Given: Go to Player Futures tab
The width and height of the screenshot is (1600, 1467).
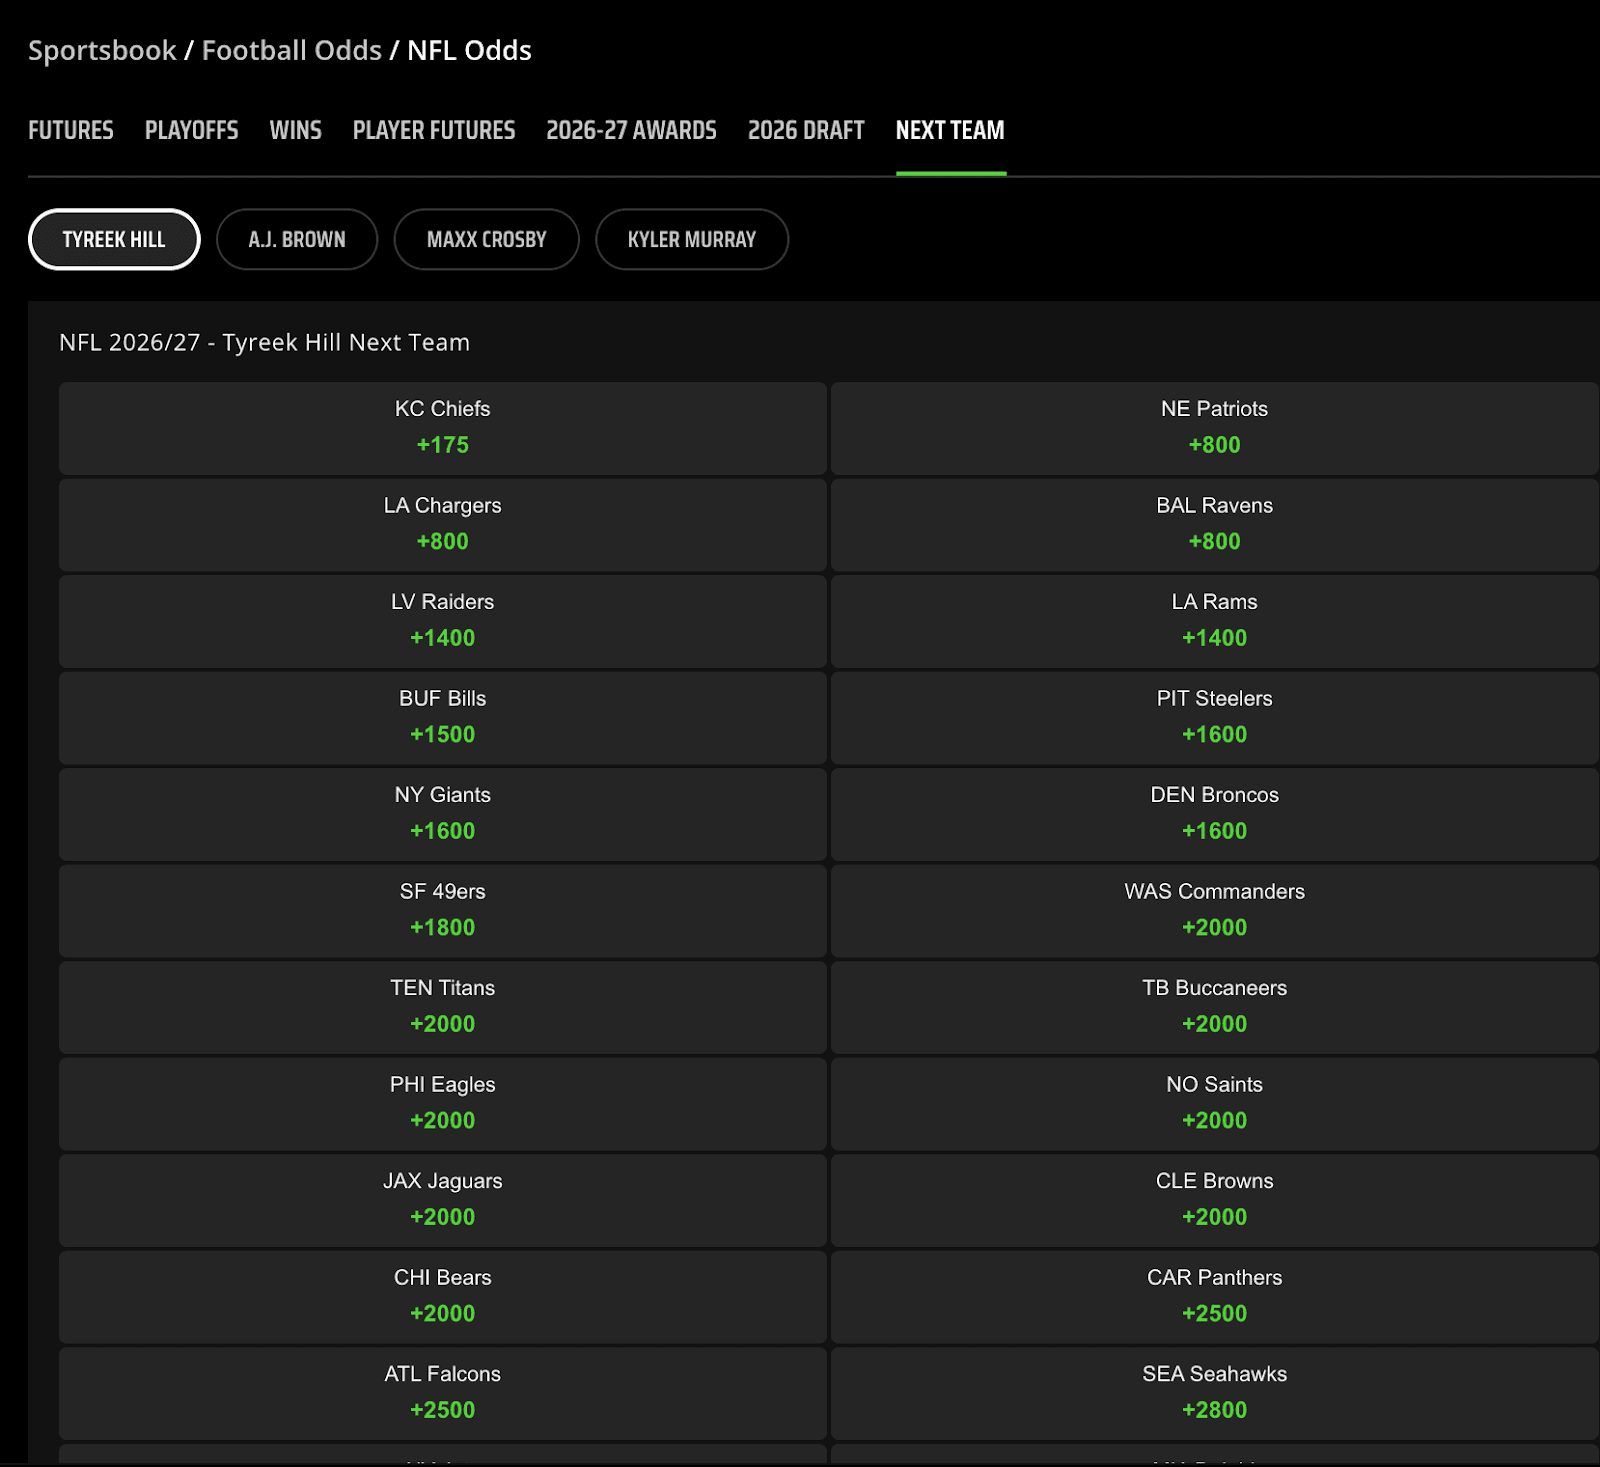Looking at the screenshot, I should click(433, 131).
